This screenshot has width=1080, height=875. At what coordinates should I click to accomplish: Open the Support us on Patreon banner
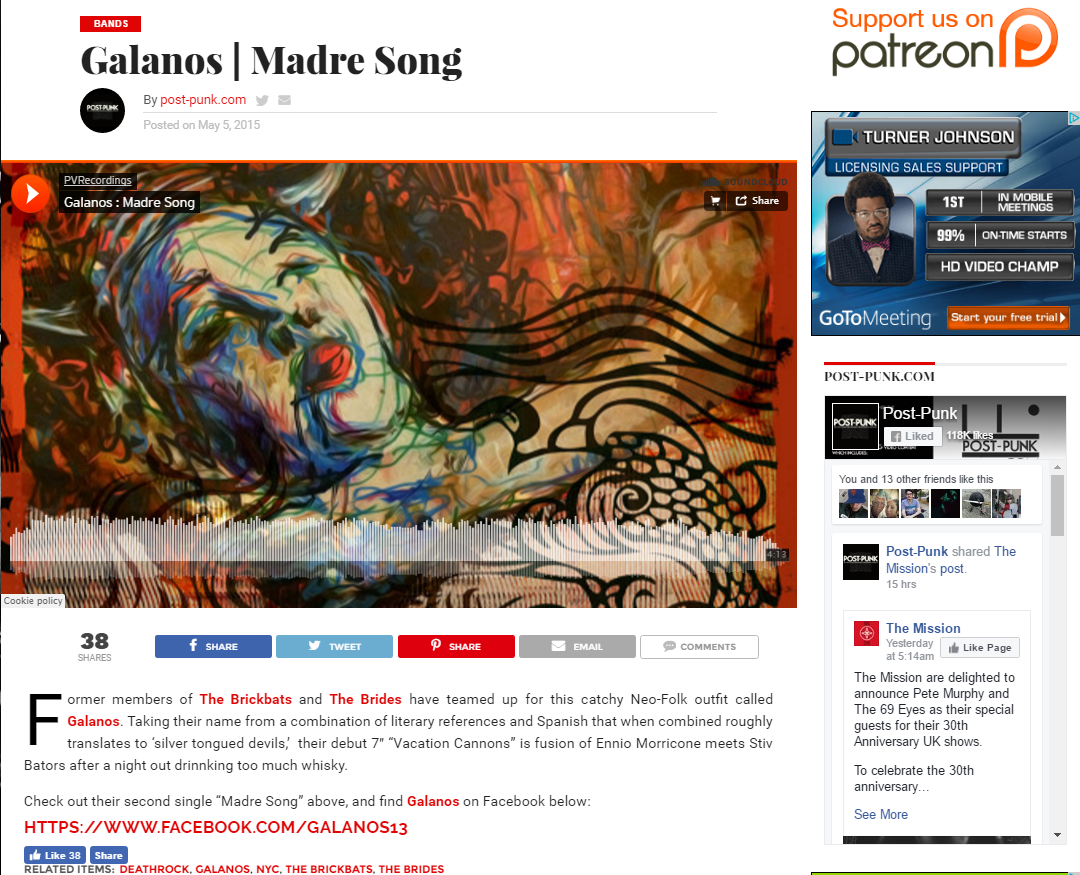pos(945,41)
